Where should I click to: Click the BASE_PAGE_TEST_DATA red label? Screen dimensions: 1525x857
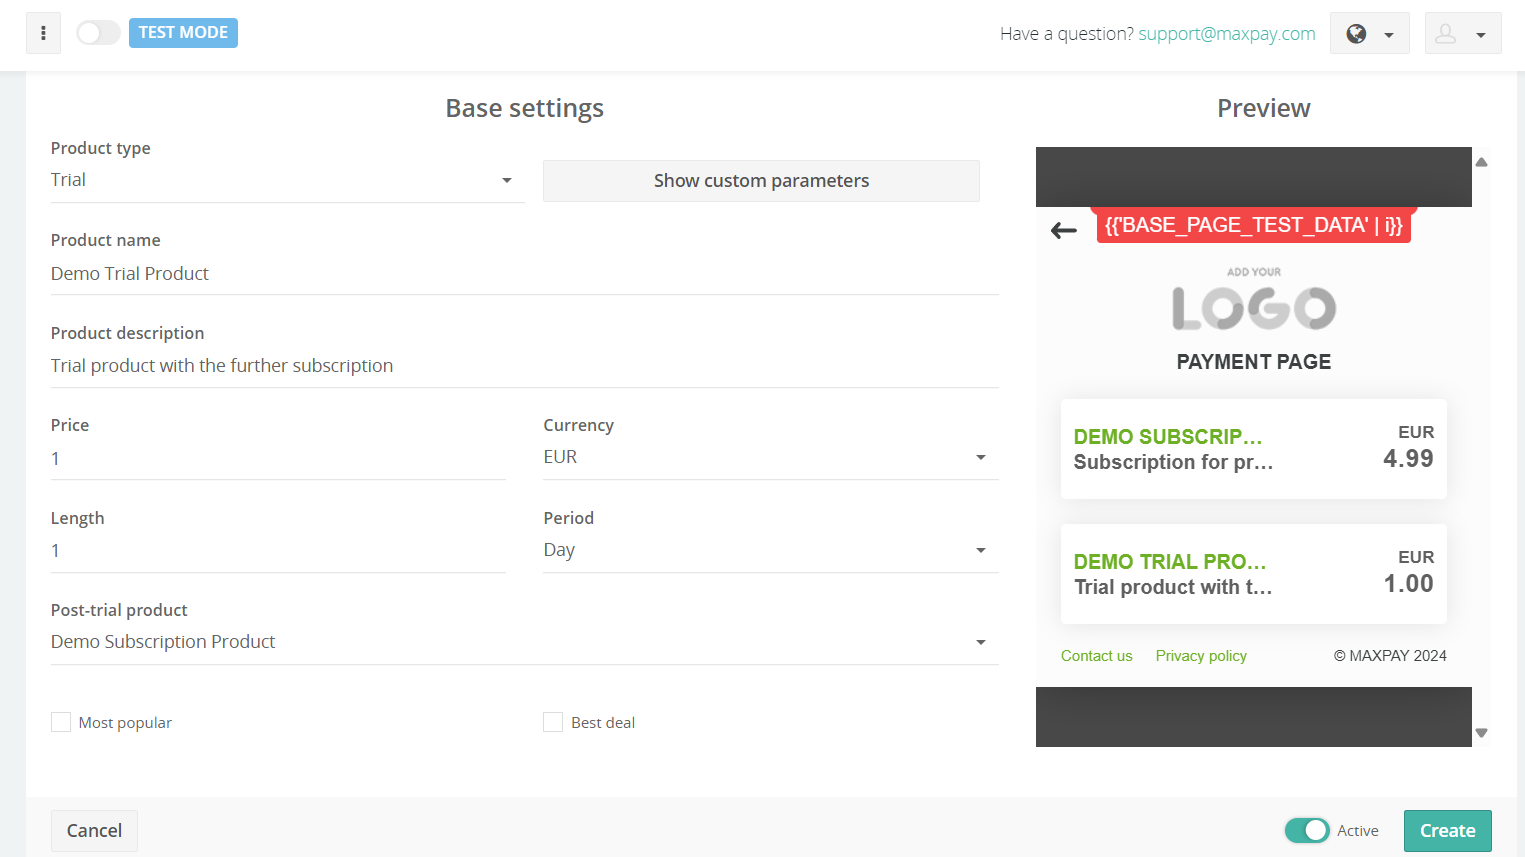click(1254, 225)
